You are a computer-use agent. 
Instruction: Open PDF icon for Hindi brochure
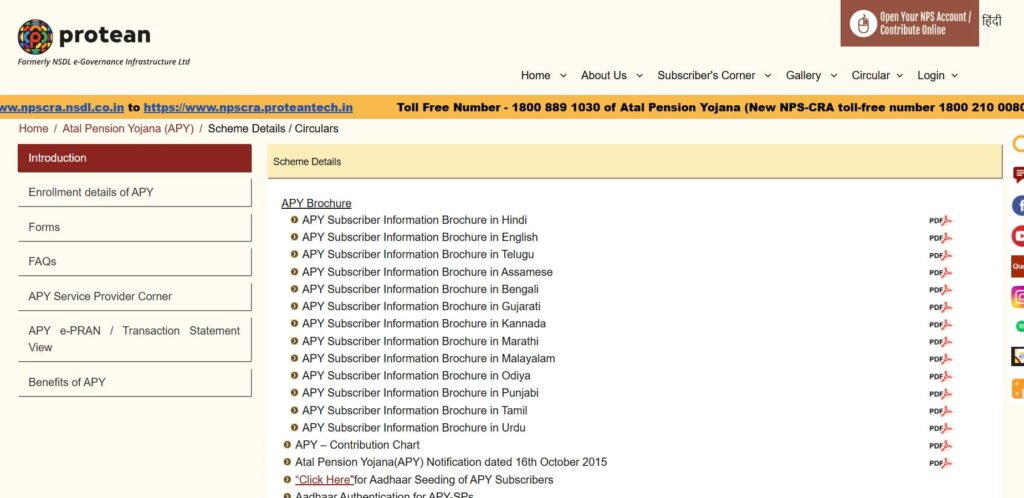[940, 221]
